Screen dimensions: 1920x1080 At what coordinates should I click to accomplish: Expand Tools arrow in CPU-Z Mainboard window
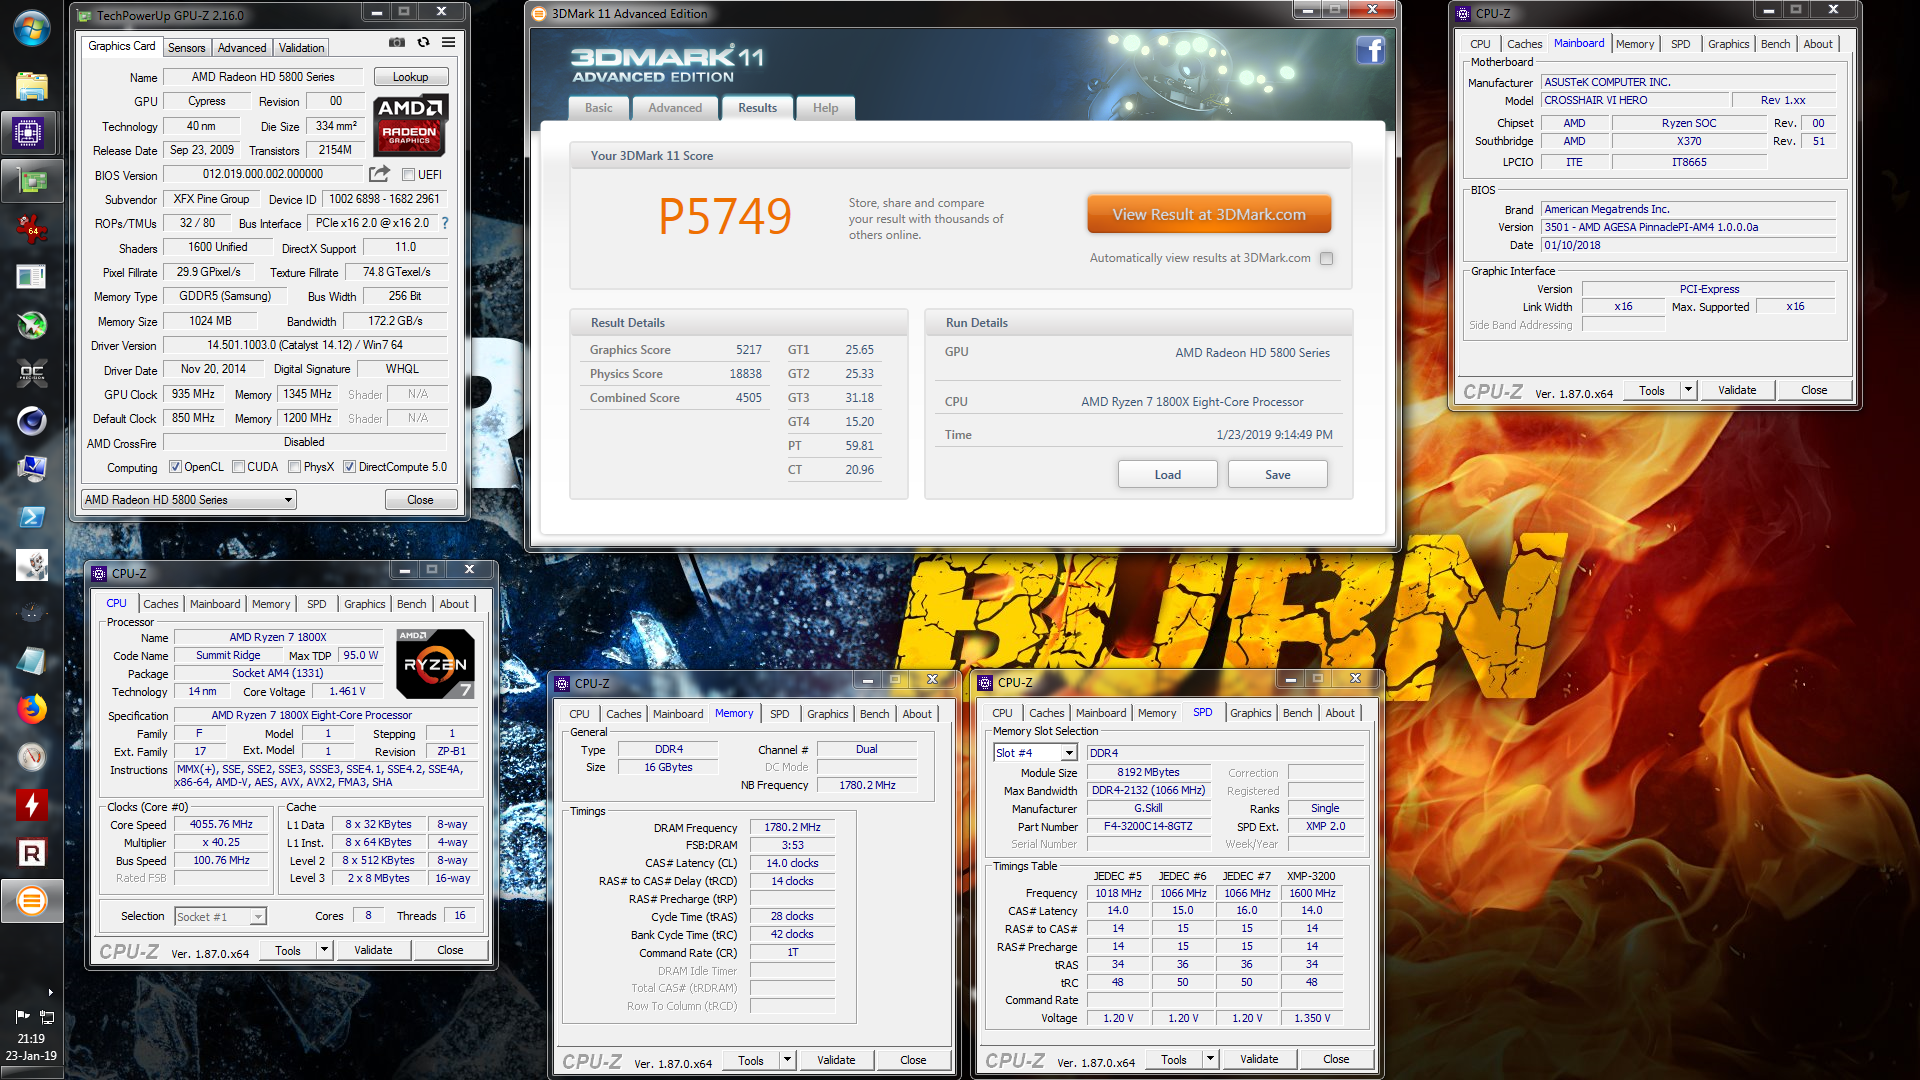(1688, 390)
